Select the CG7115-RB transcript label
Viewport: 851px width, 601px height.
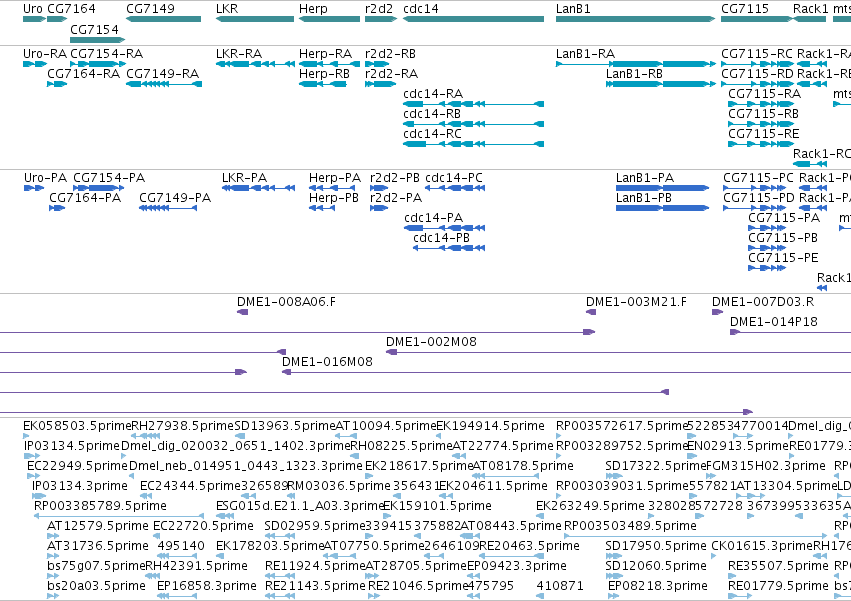click(x=764, y=114)
